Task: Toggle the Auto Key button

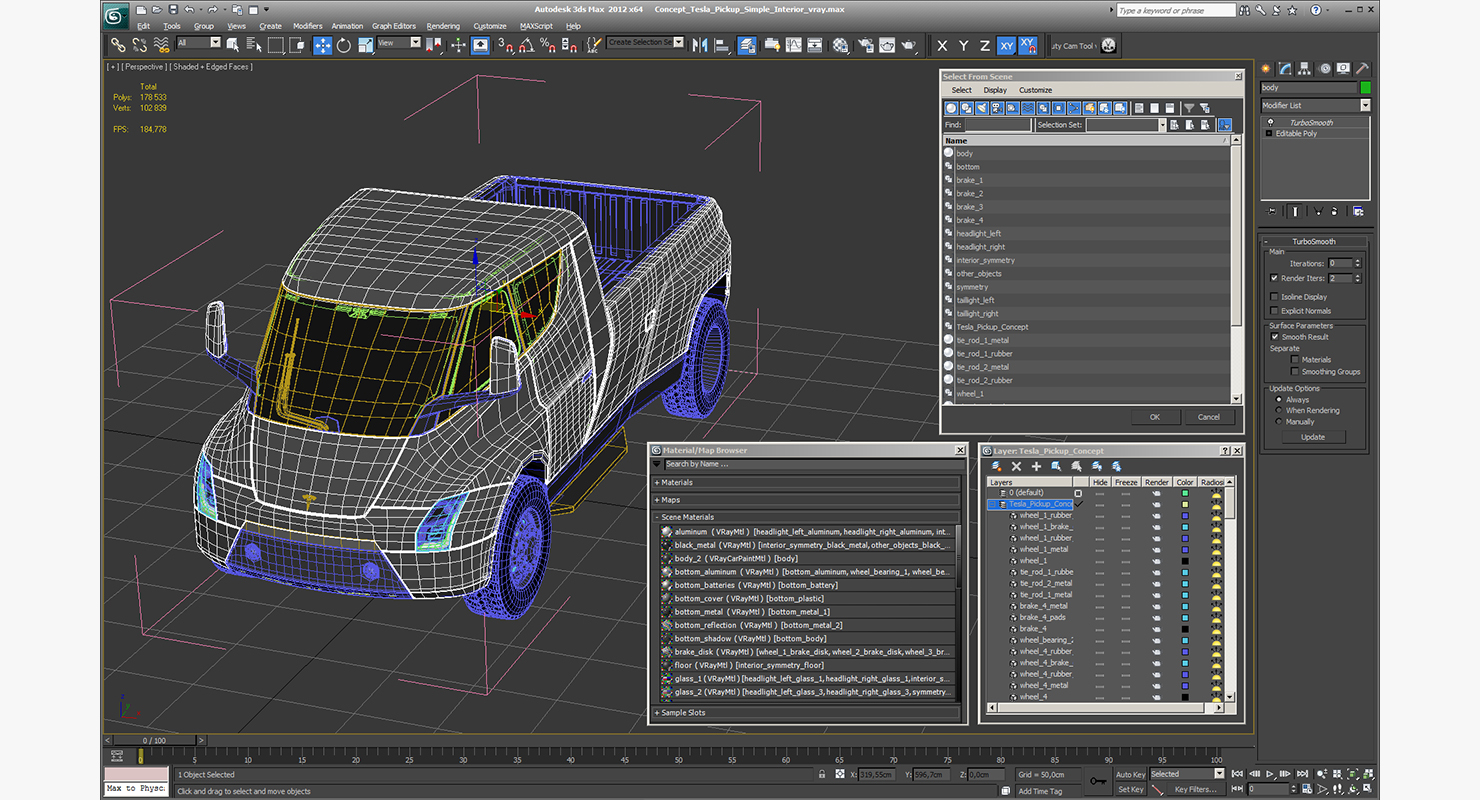Action: pos(1130,774)
